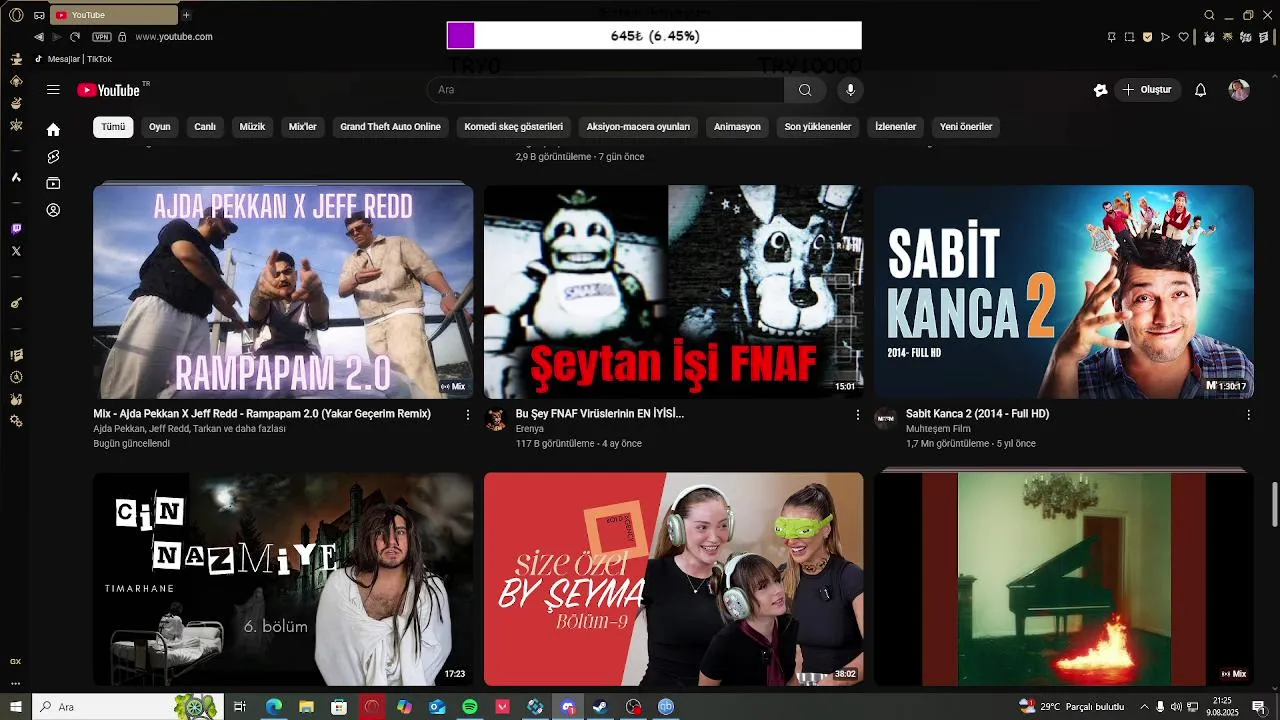Submit search with the magnifier button
The width and height of the screenshot is (1280, 720).
(x=805, y=90)
